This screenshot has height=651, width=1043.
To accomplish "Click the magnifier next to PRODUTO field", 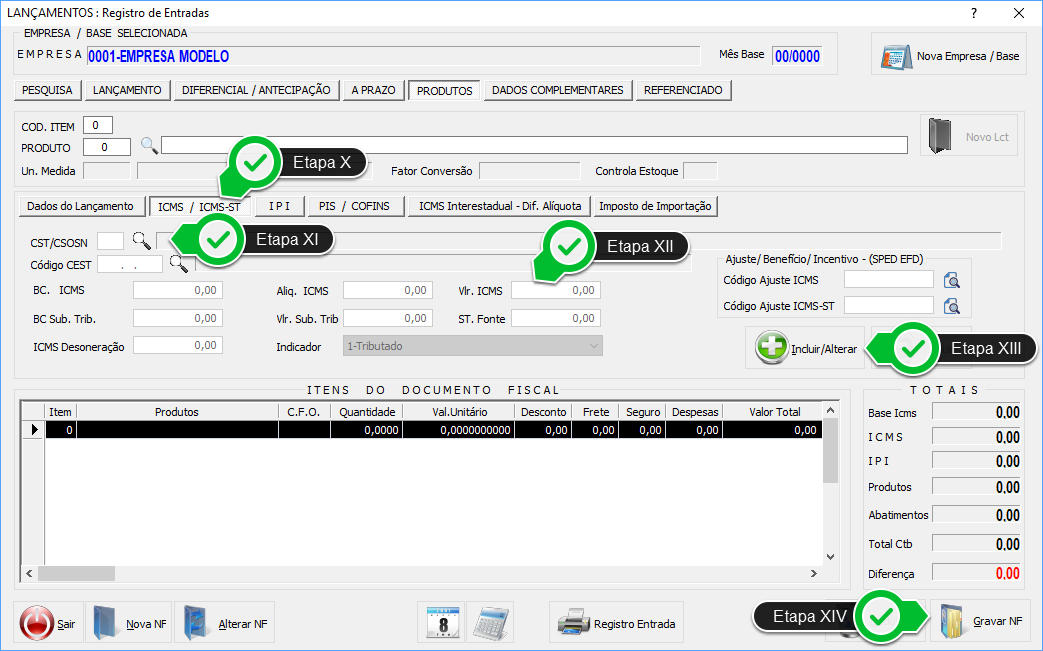I will coord(149,146).
